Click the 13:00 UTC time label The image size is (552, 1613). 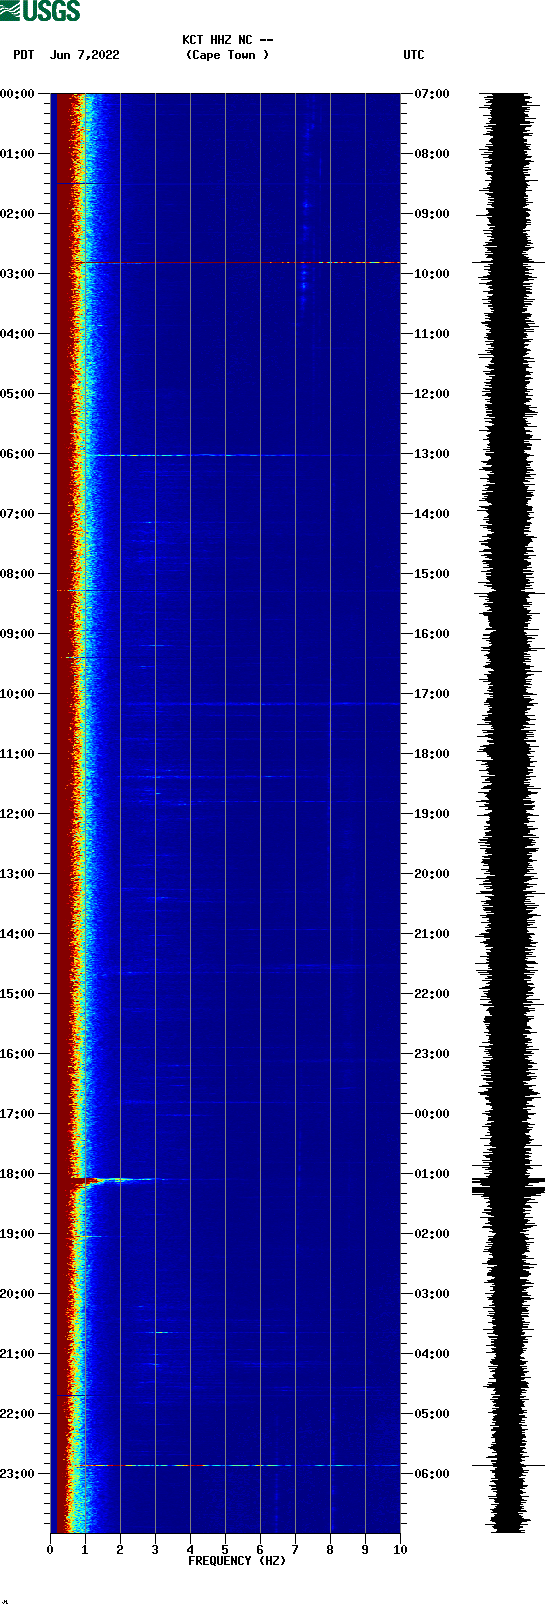pyautogui.click(x=432, y=454)
